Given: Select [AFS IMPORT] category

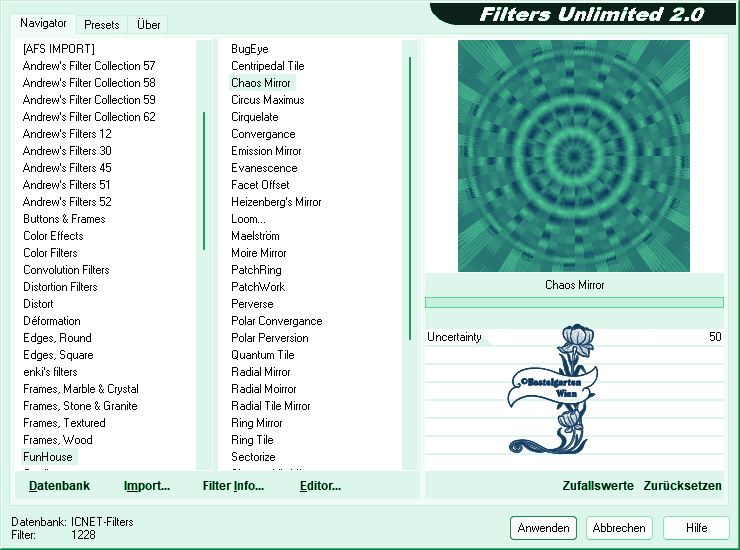Looking at the screenshot, I should pyautogui.click(x=59, y=49).
